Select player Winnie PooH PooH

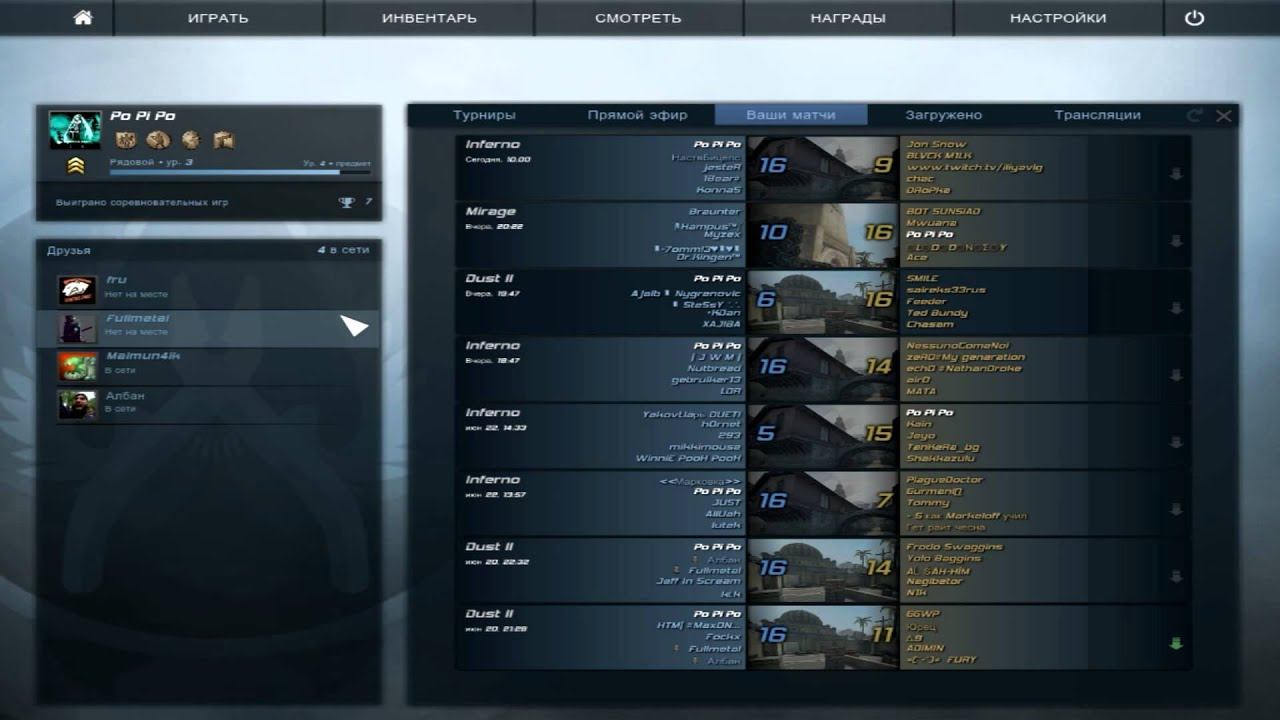coord(688,458)
